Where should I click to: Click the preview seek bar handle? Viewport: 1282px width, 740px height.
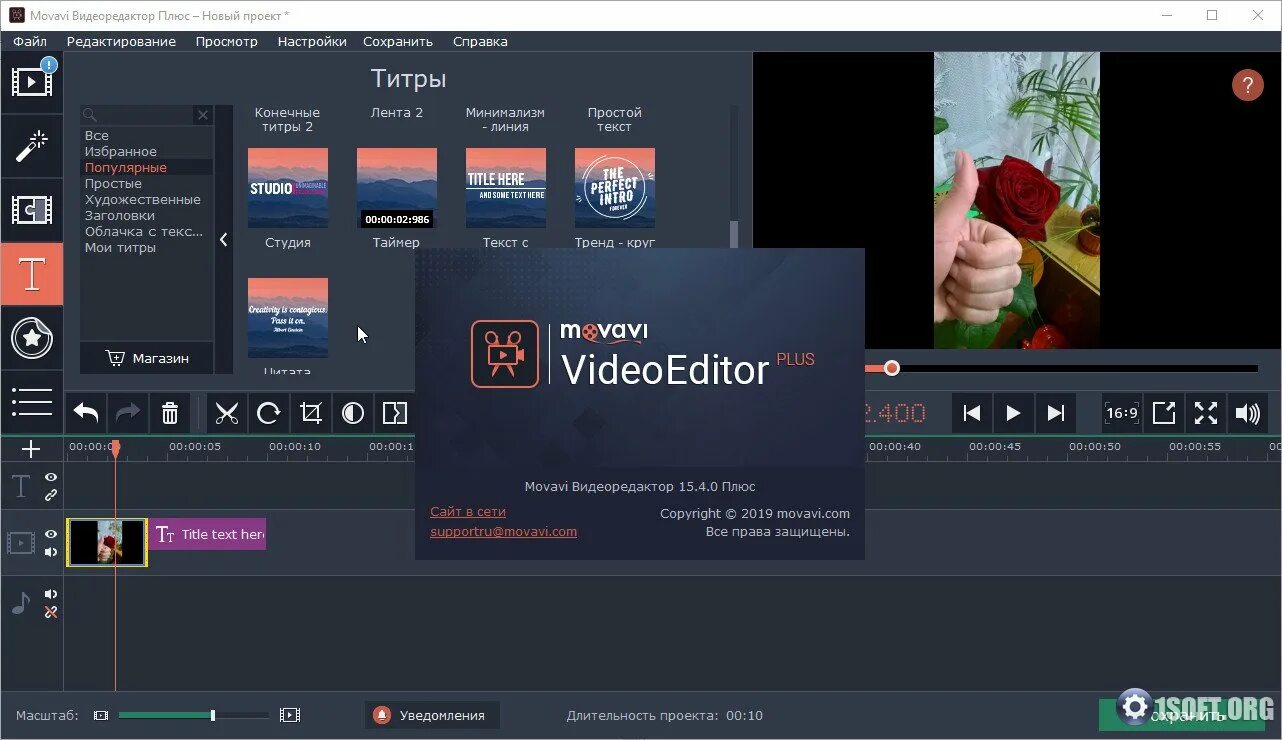tap(892, 368)
